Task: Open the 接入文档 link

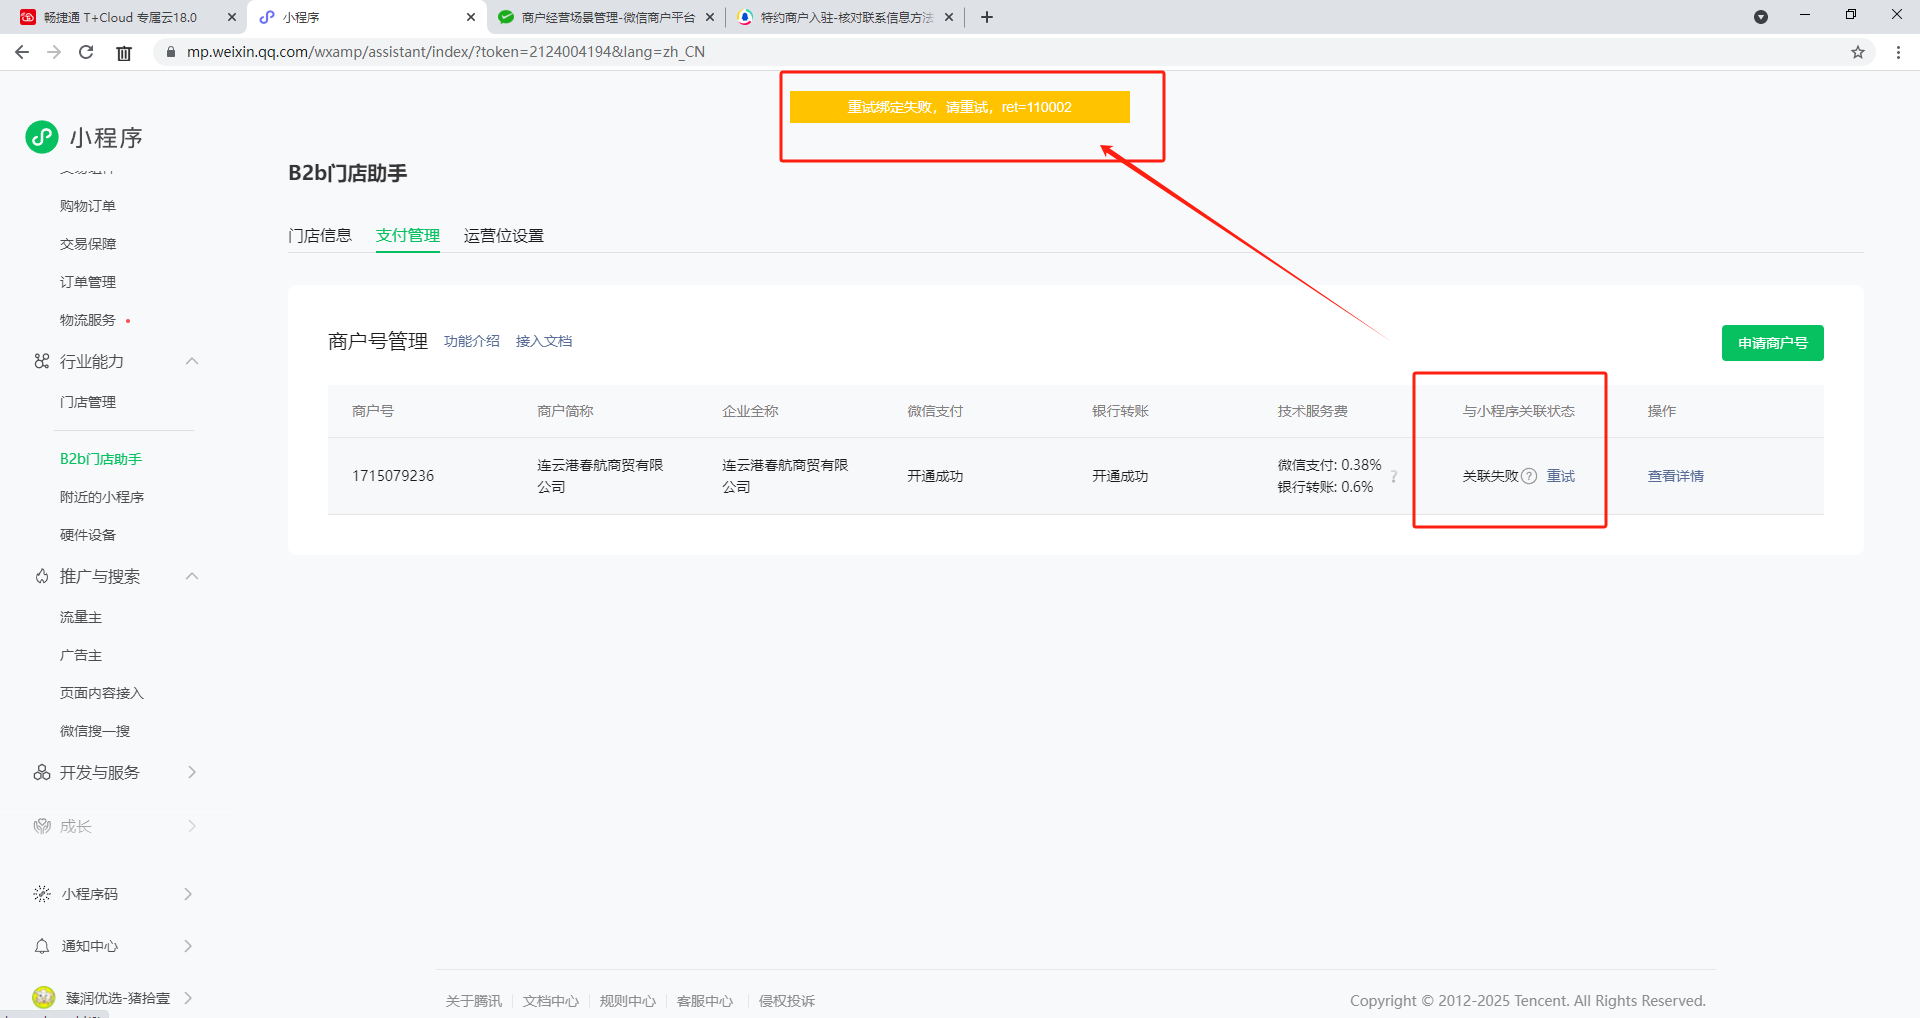Action: pos(544,341)
